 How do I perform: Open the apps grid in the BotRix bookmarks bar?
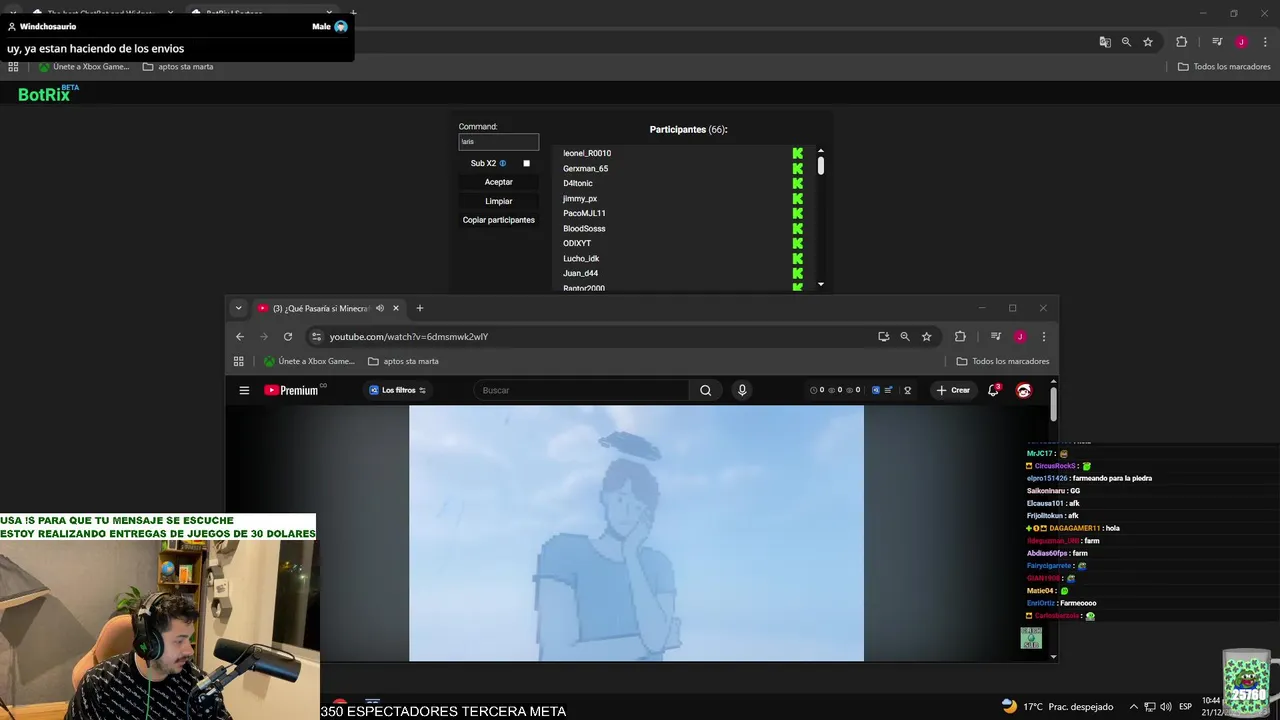click(13, 67)
